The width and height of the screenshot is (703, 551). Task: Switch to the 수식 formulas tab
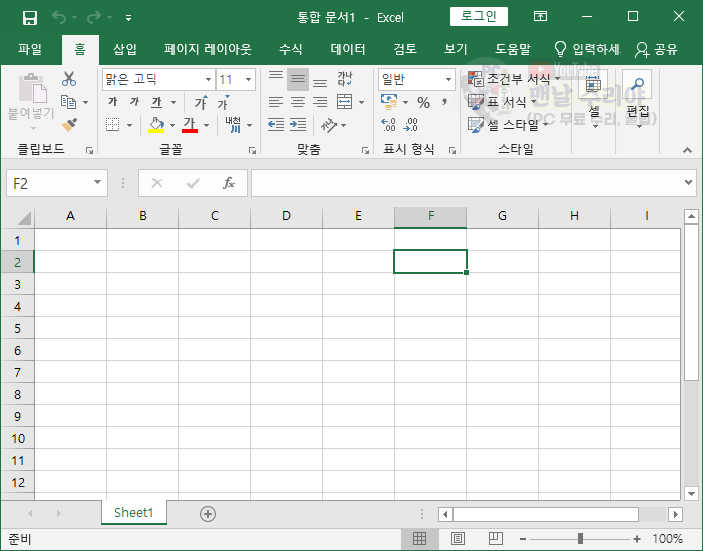(x=291, y=49)
